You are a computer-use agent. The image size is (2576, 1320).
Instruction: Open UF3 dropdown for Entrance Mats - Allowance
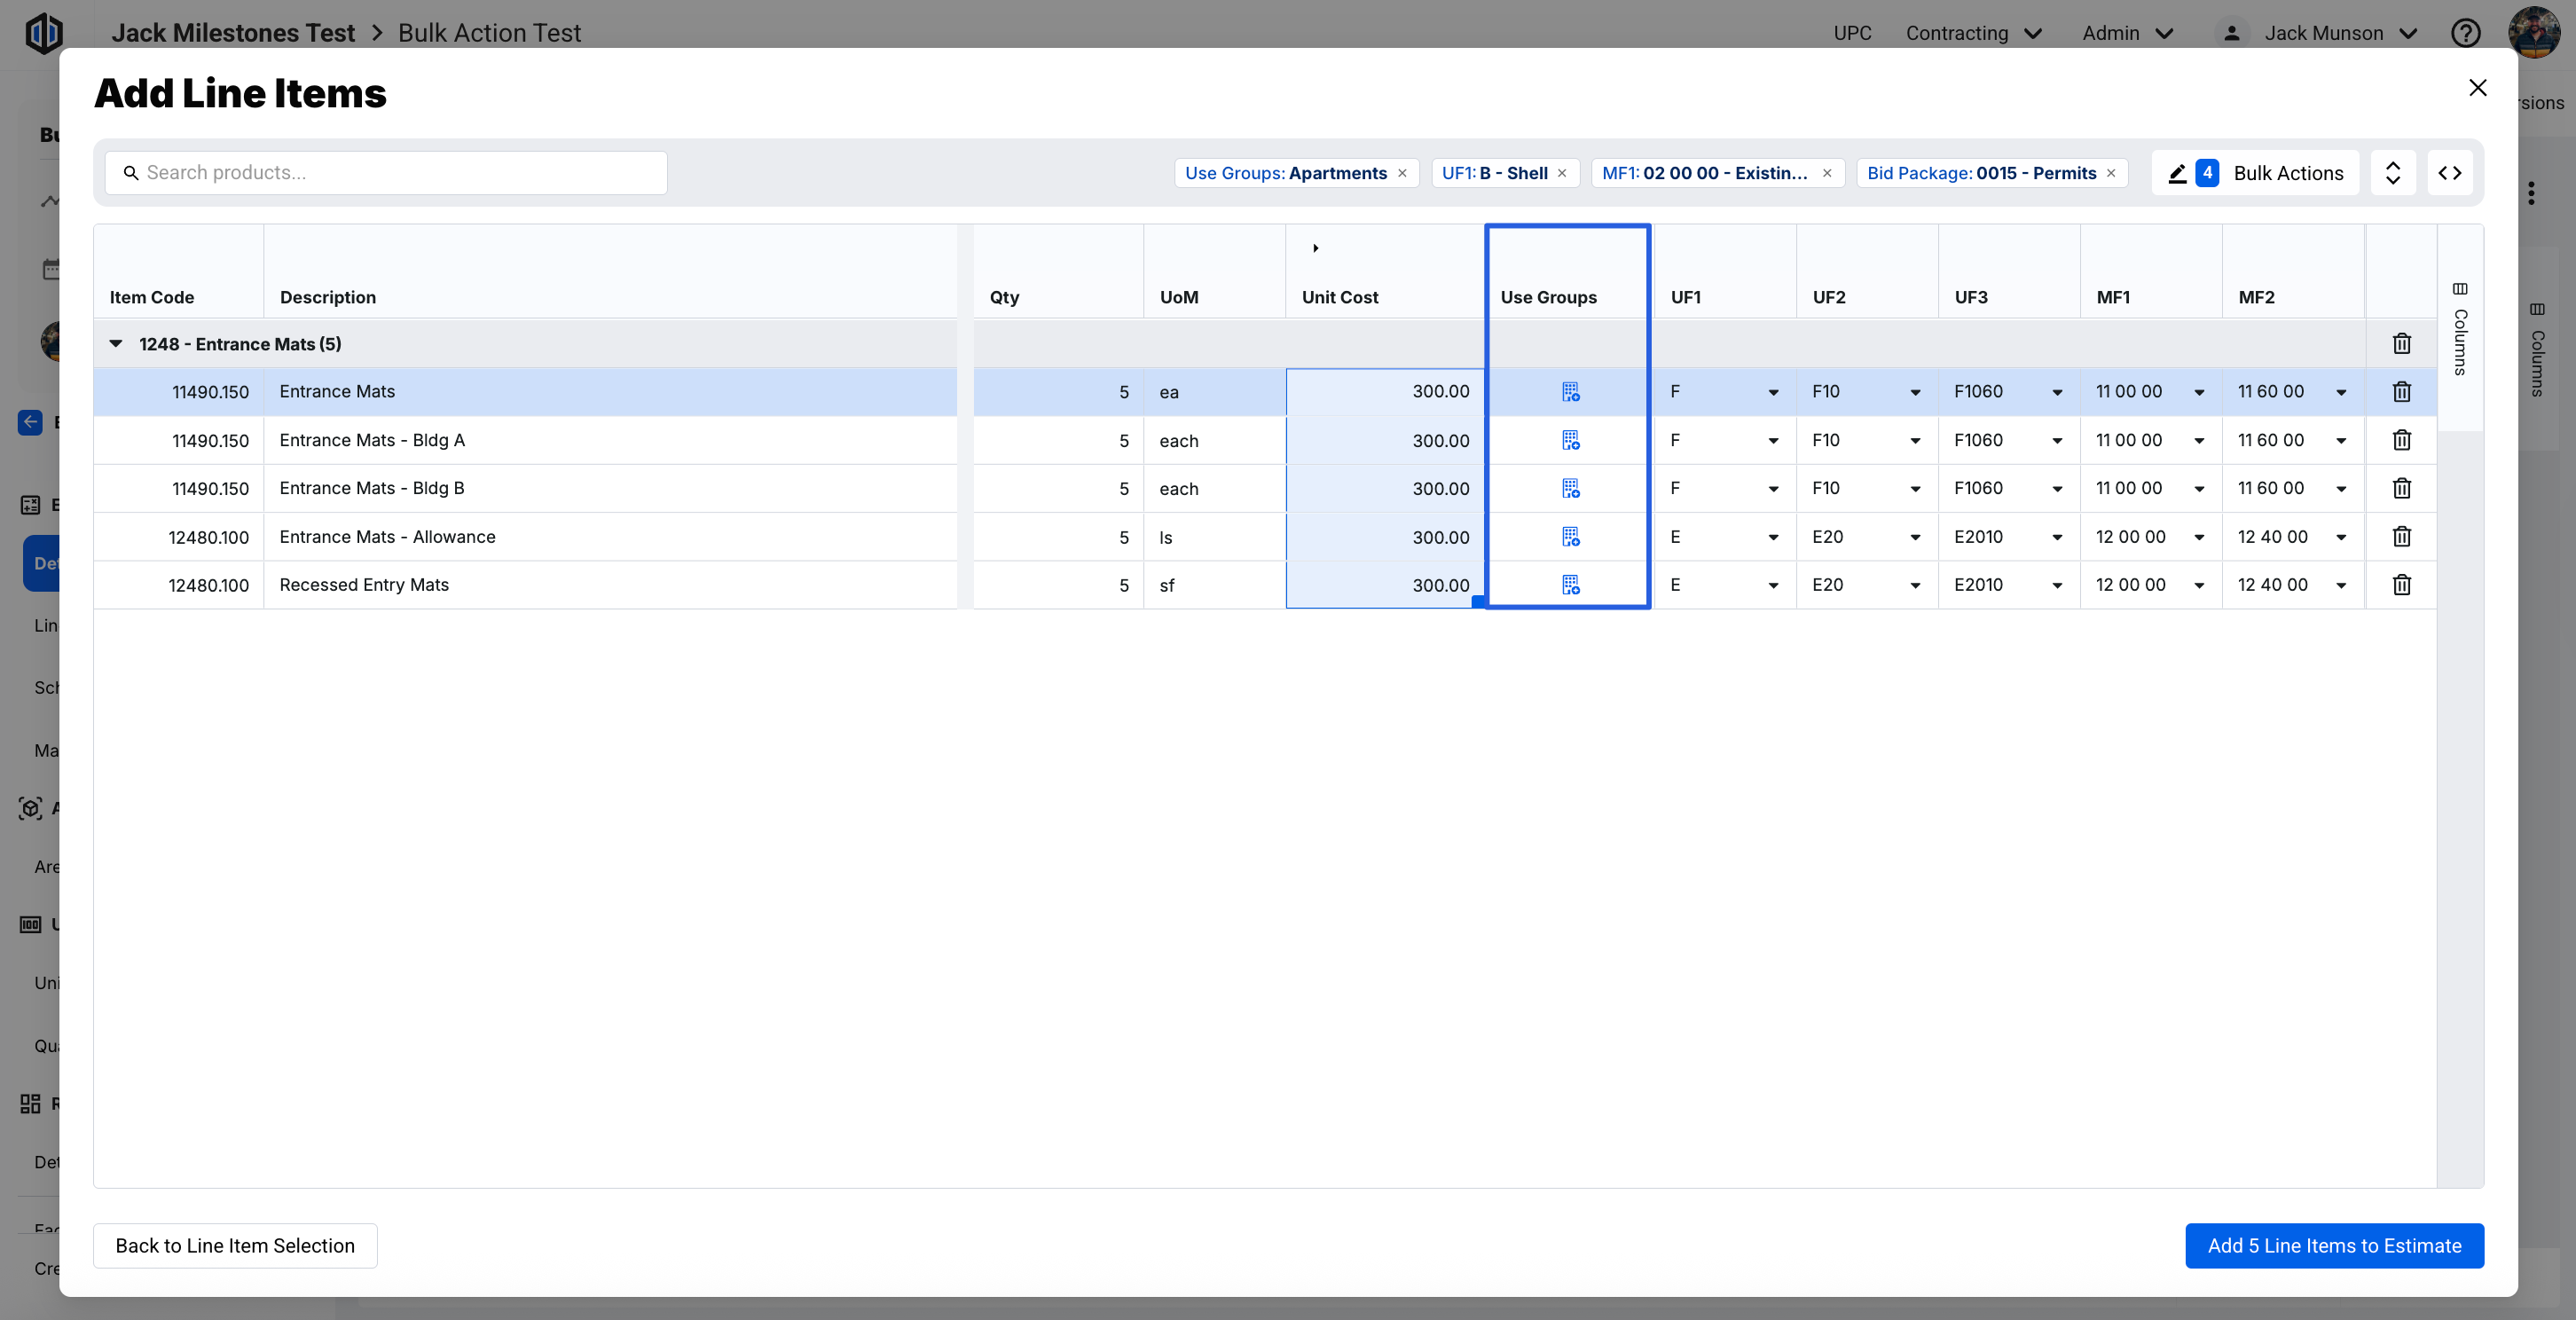2056,537
